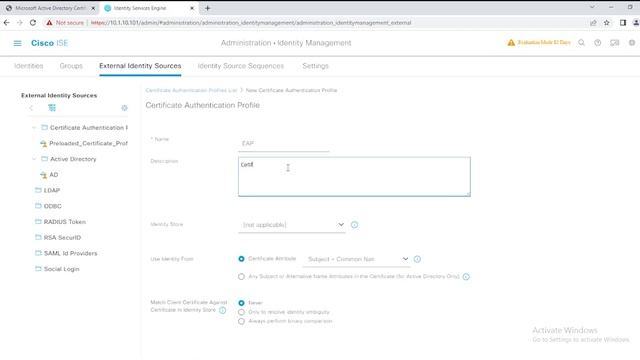
Task: Click the search magnifier icon in header
Action: [x=582, y=42]
